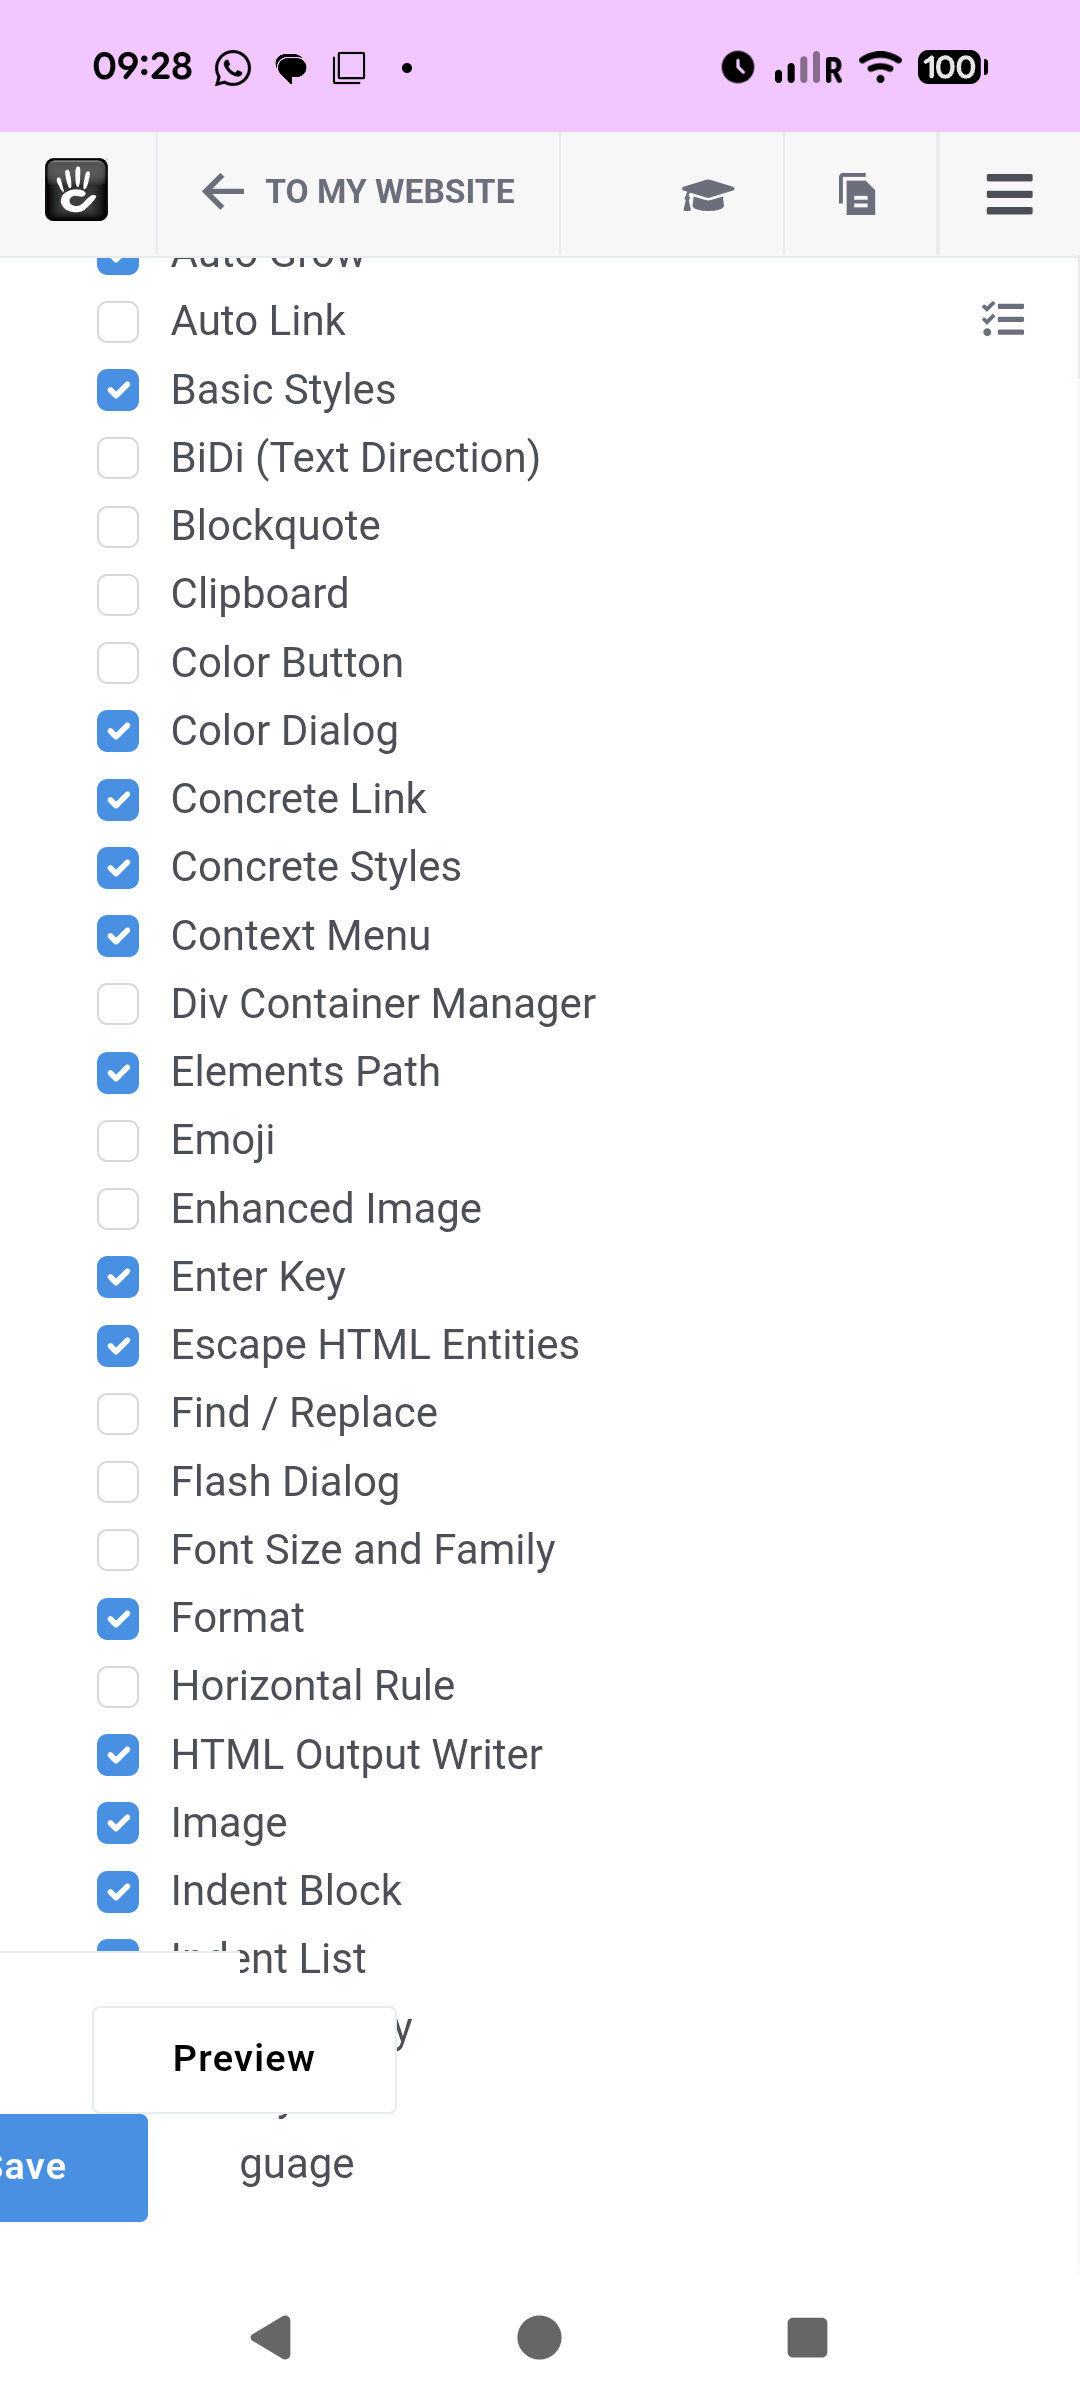Uncheck the HTML Output Writer plugin
This screenshot has height=2400, width=1080.
118,1755
